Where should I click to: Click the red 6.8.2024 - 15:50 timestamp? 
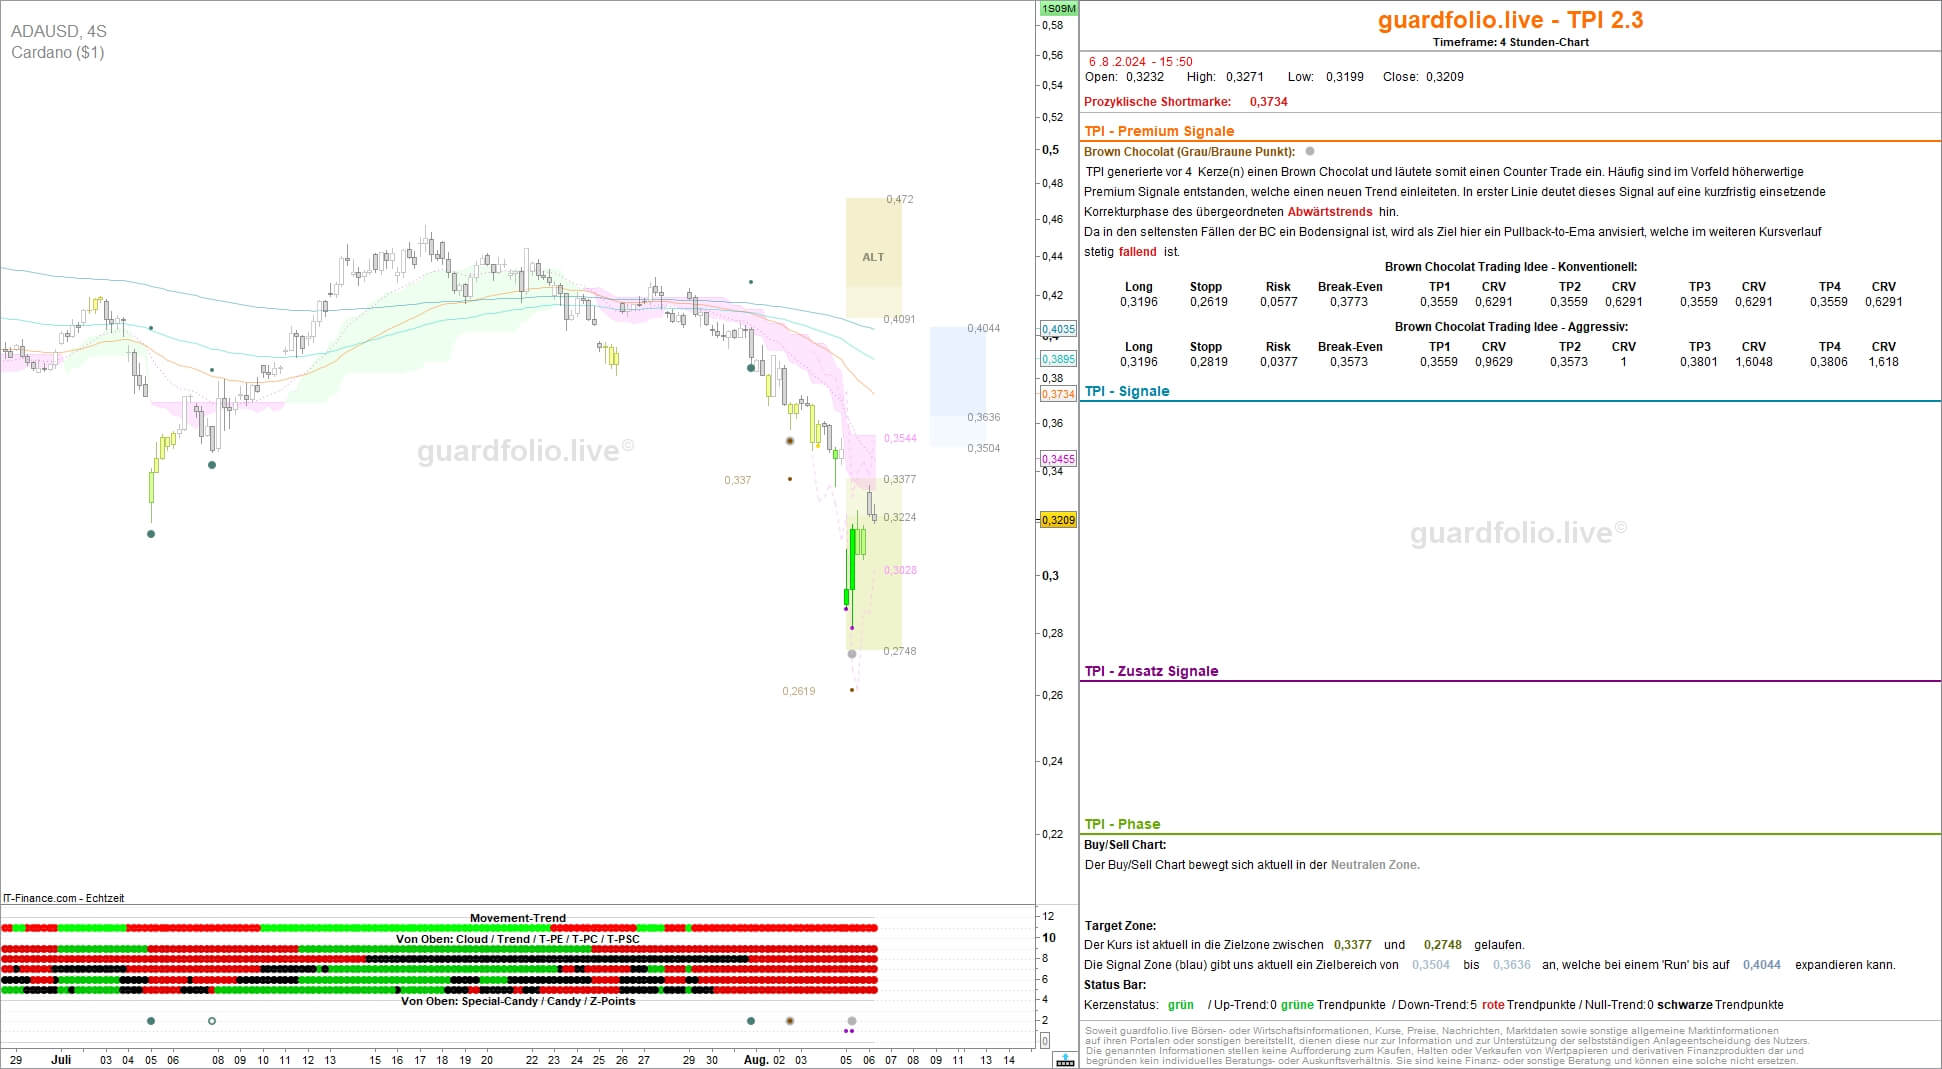click(1141, 62)
